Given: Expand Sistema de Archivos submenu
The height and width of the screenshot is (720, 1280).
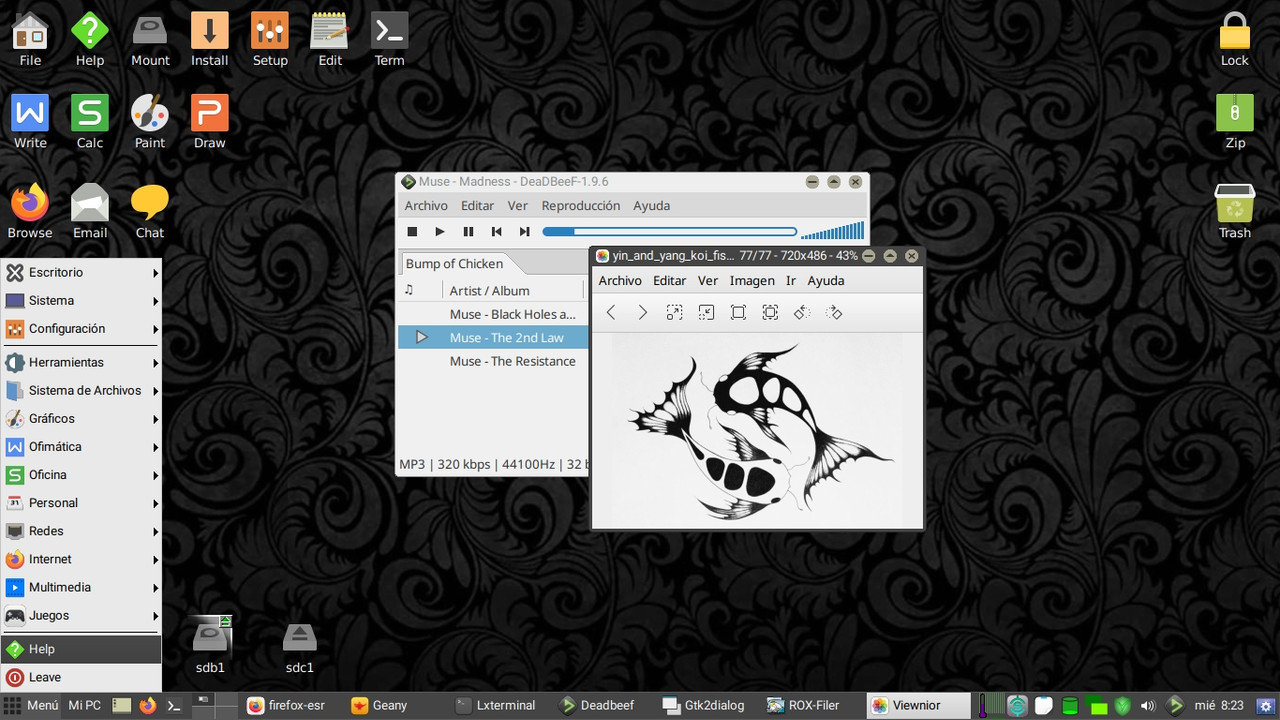Looking at the screenshot, I should click(x=81, y=390).
